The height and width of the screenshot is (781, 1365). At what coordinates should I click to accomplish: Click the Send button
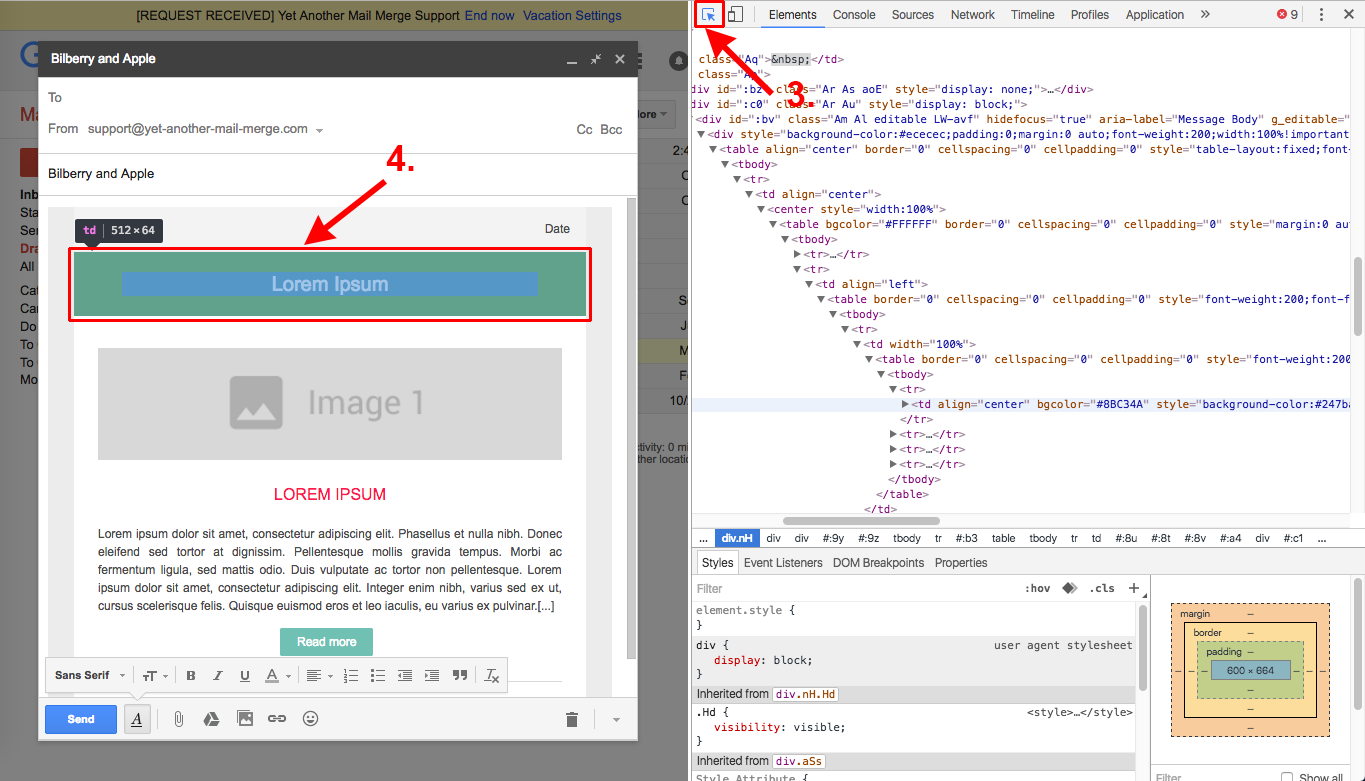tap(80, 718)
